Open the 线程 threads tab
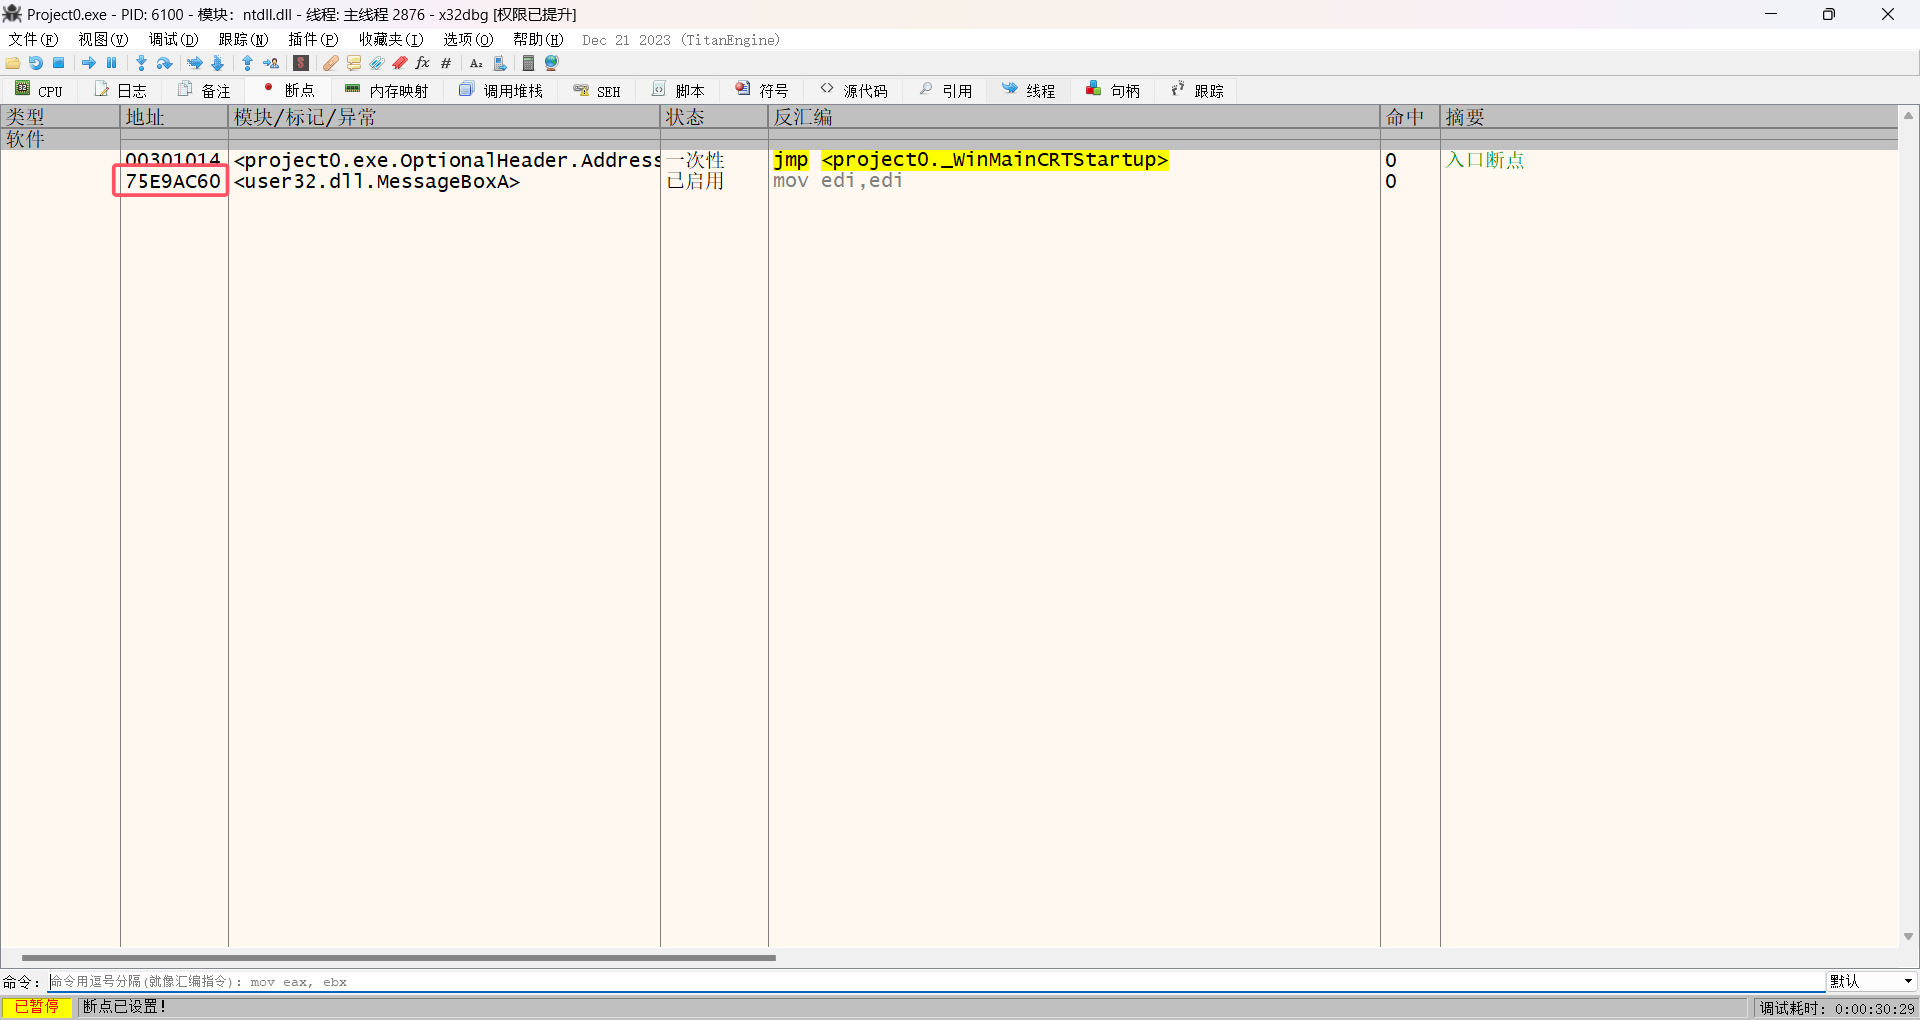Screen dimensions: 1920x1020 (x=1030, y=90)
